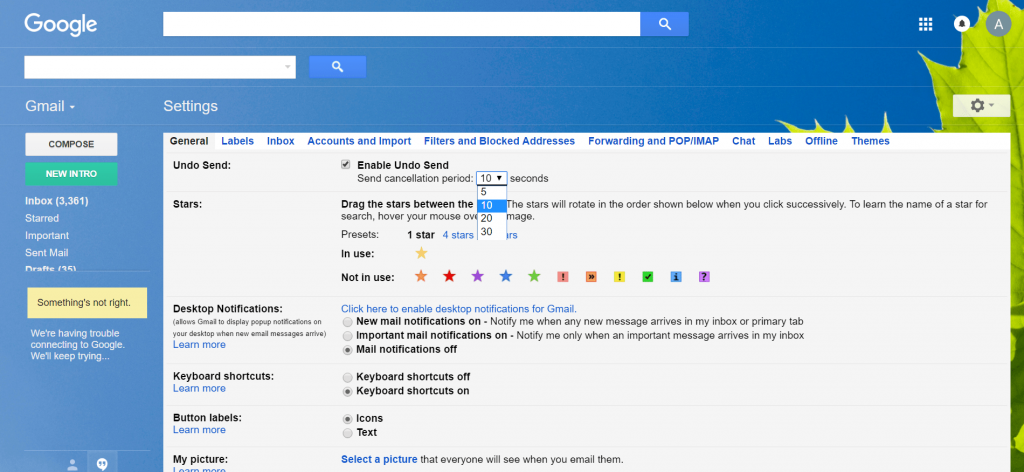This screenshot has width=1024, height=472.
Task: Toggle the Enable Undo Send checkbox
Action: coord(345,165)
